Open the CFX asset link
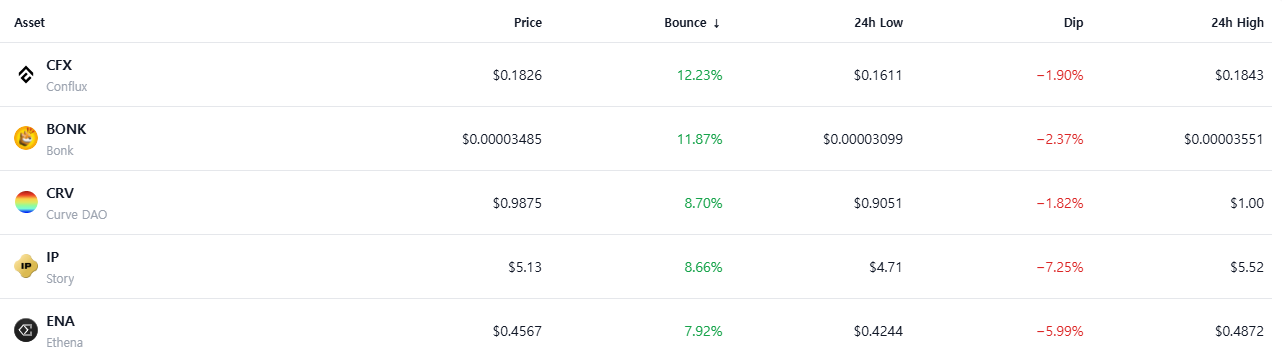The height and width of the screenshot is (360, 1282). 59,65
